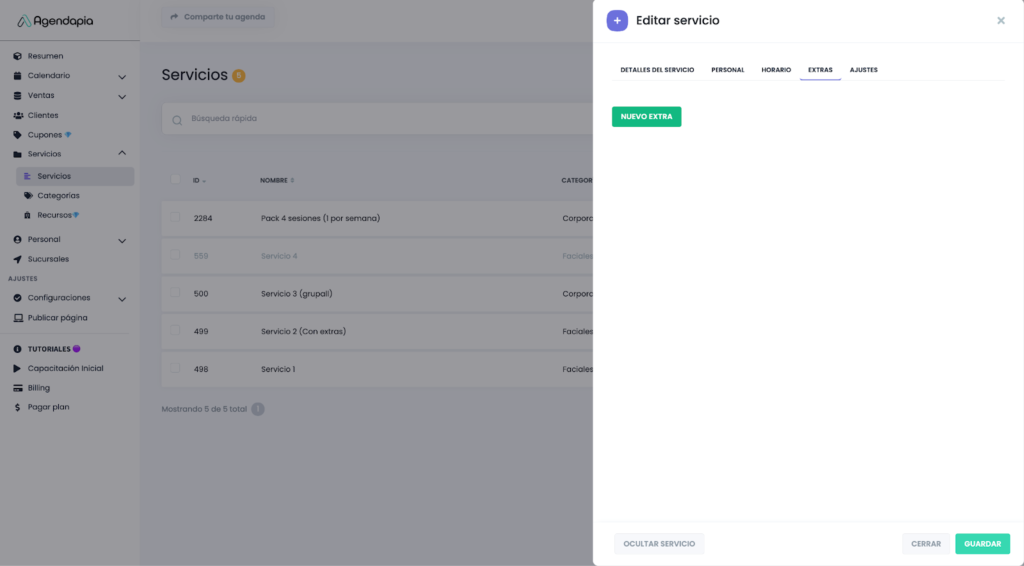The image size is (1024, 566).
Task: Click the Resumen cube icon in sidebar
Action: click(x=18, y=56)
